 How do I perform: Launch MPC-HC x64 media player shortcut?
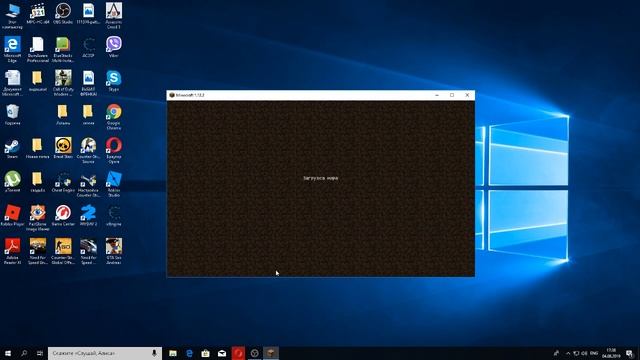38,14
